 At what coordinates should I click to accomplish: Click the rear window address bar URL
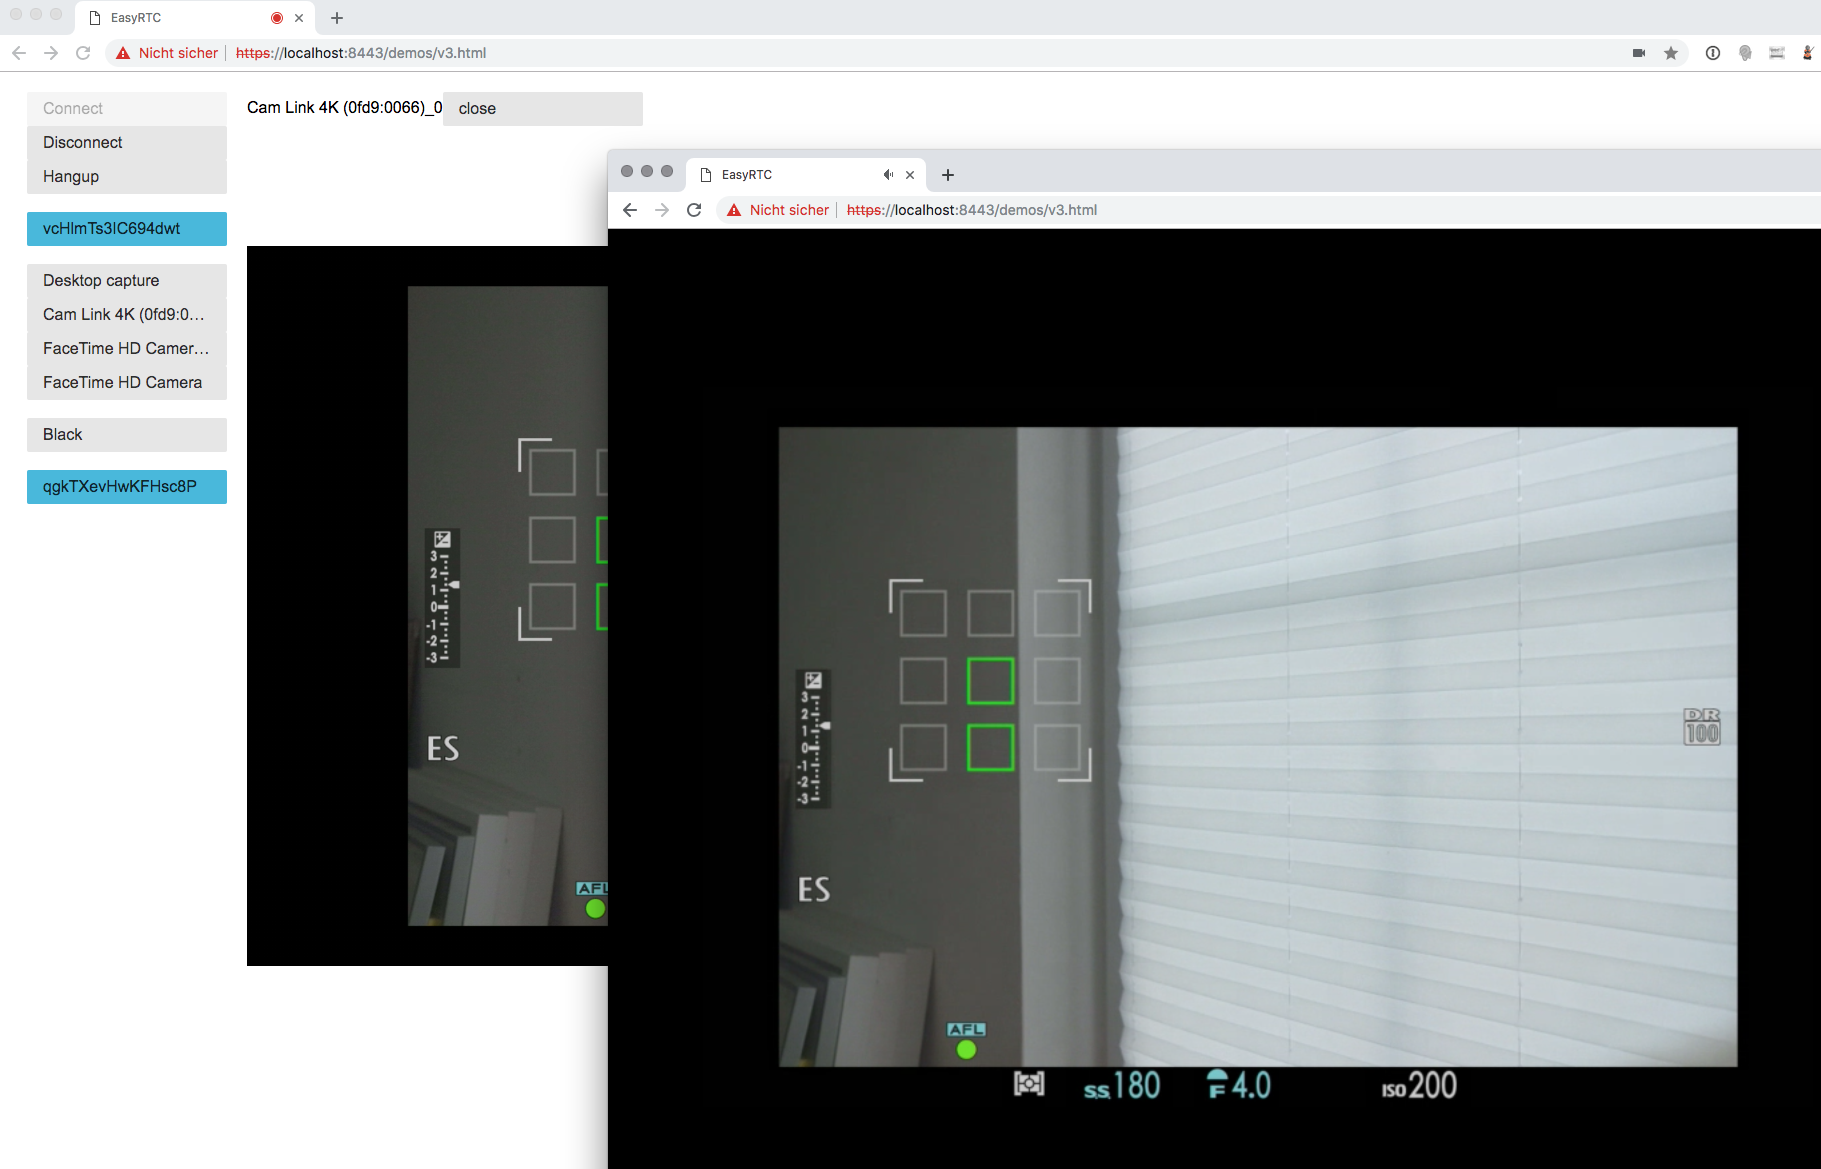[x=361, y=53]
